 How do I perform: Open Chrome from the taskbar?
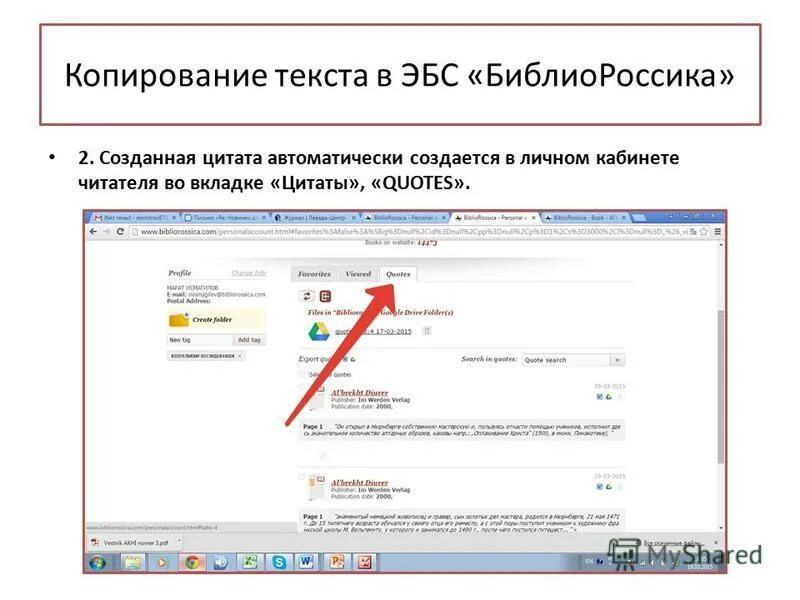coord(192,563)
